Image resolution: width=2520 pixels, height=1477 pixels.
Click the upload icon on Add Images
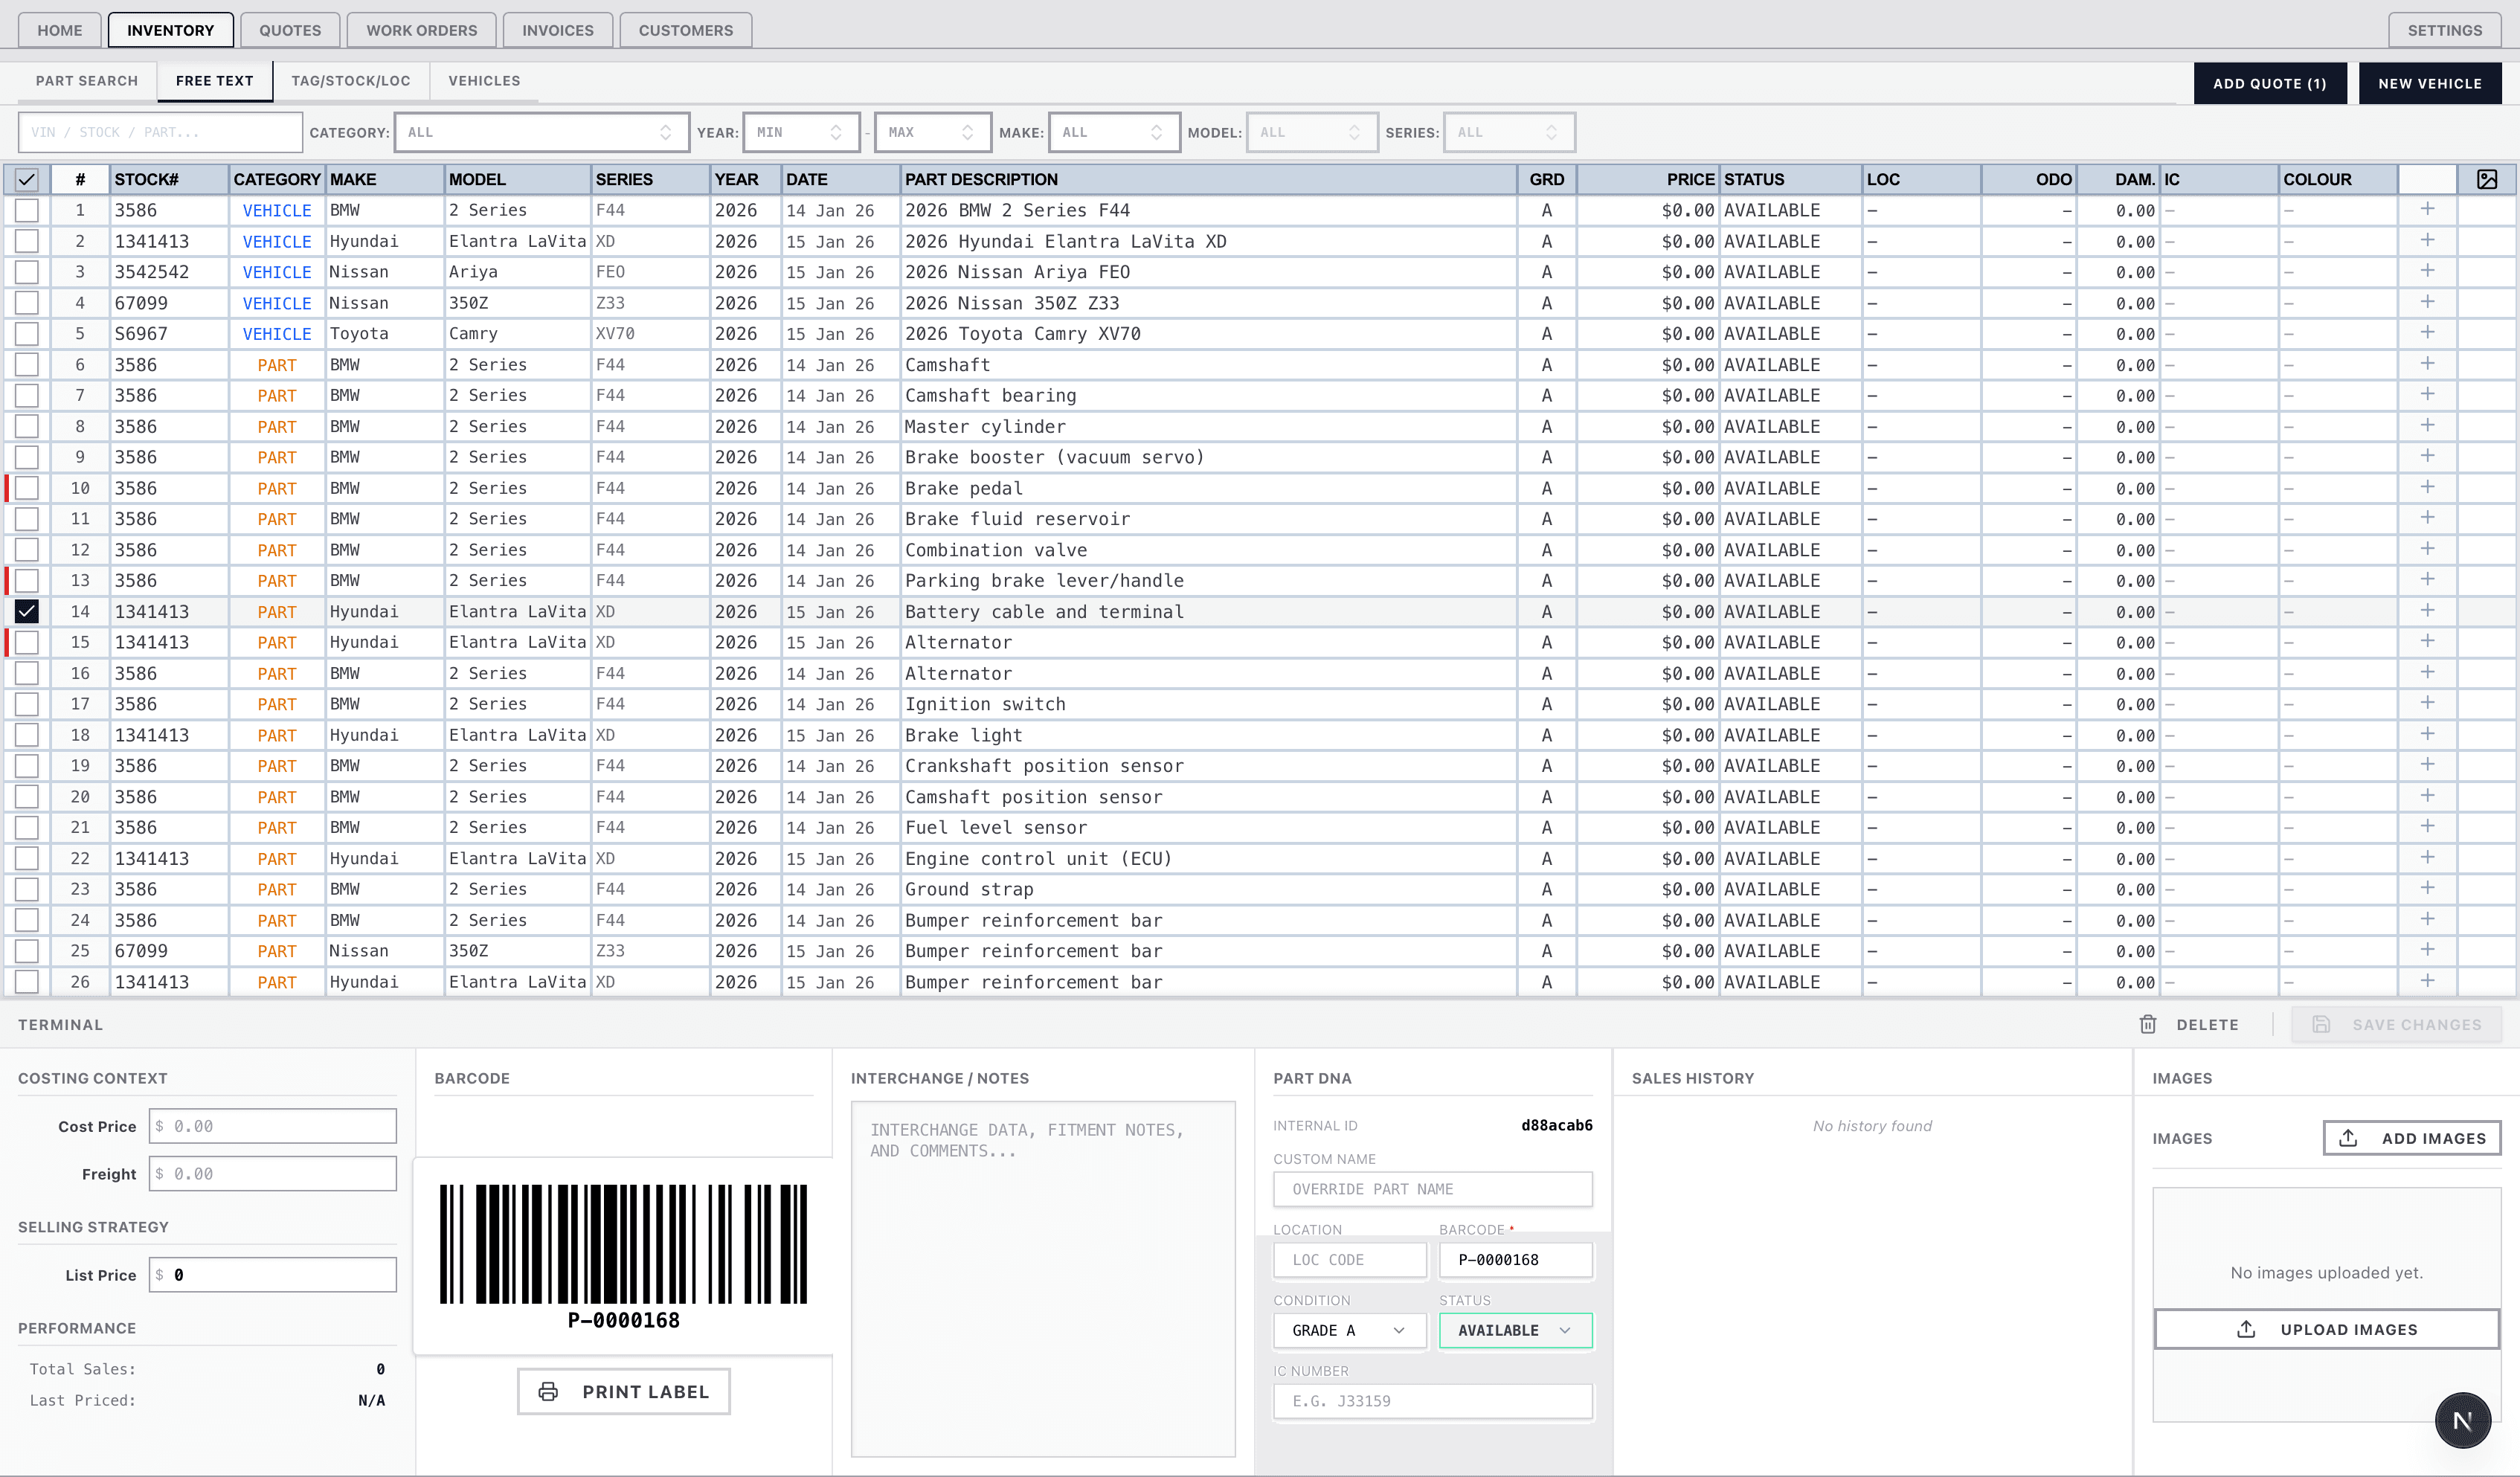click(x=2348, y=1138)
